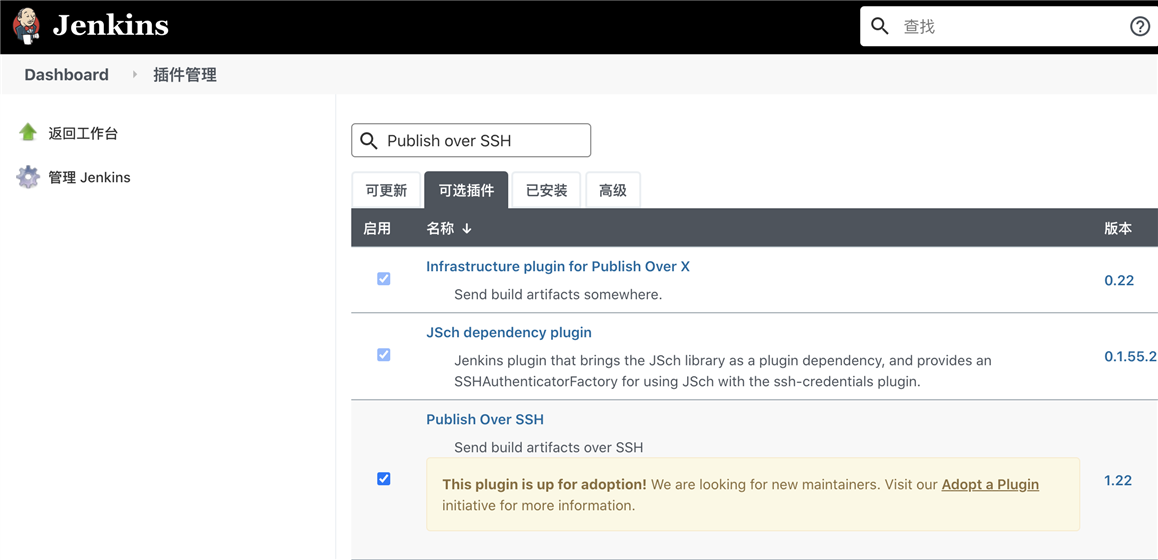Uncheck the Publish Over SSH checkbox

(383, 479)
